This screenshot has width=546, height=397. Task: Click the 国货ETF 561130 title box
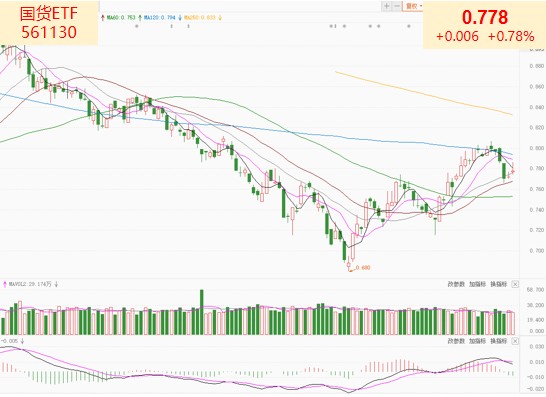point(49,23)
